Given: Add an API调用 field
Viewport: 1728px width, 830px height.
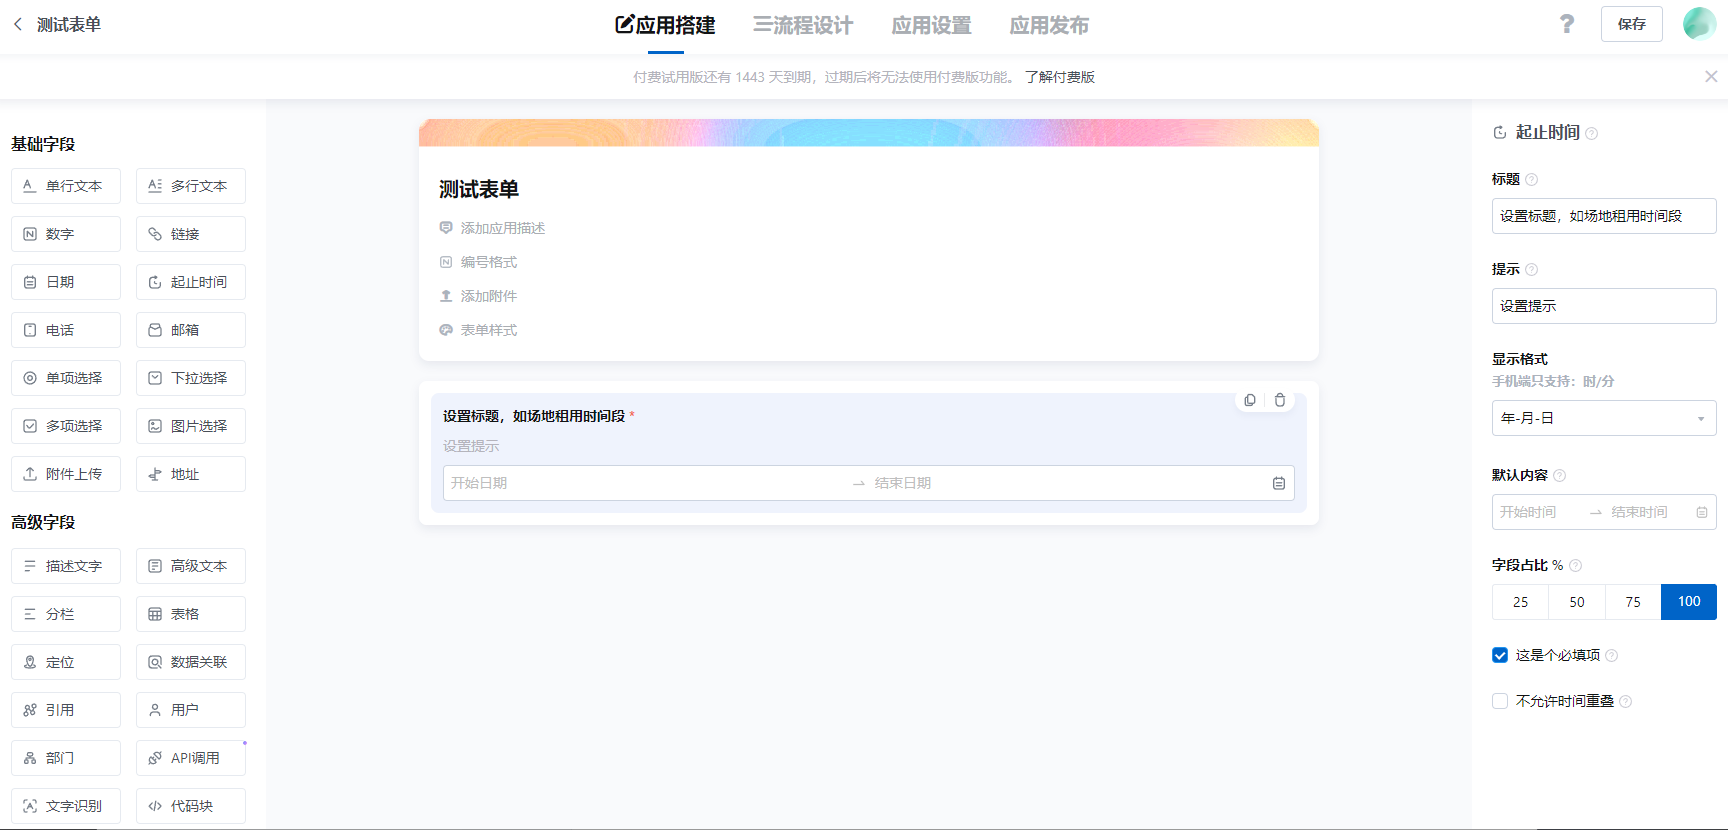Looking at the screenshot, I should [191, 758].
